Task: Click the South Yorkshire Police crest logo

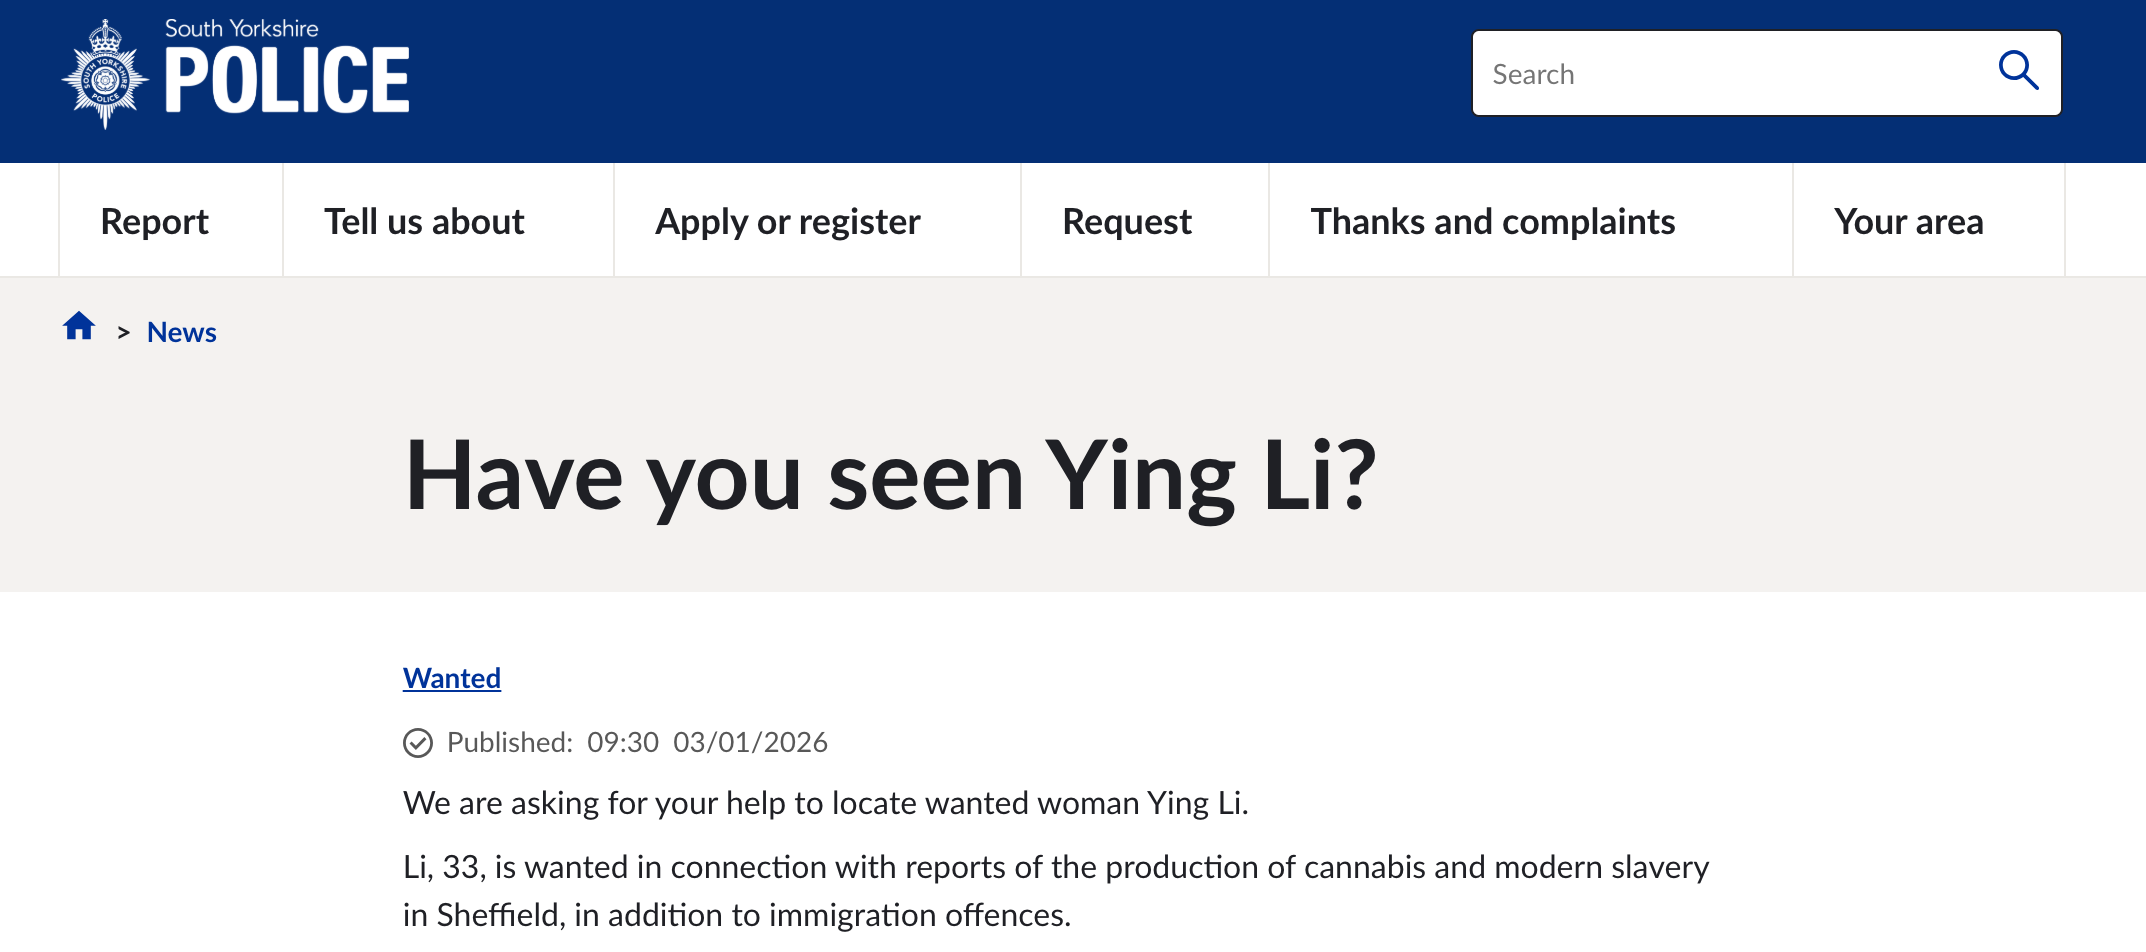Action: click(x=105, y=75)
